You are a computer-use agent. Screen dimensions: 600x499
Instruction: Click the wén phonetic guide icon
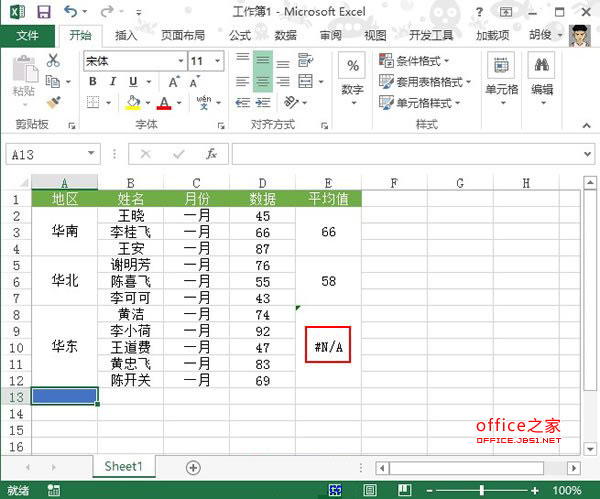(204, 102)
